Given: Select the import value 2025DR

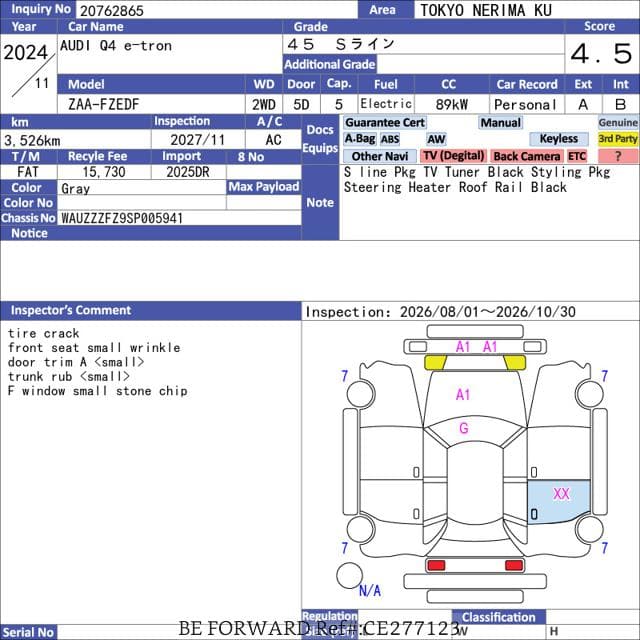Looking at the screenshot, I should tap(188, 172).
